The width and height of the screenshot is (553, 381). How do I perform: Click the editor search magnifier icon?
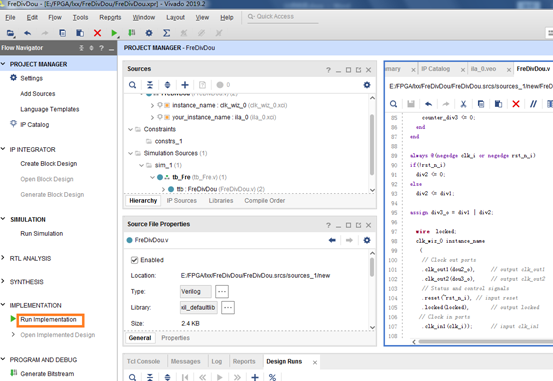[394, 104]
